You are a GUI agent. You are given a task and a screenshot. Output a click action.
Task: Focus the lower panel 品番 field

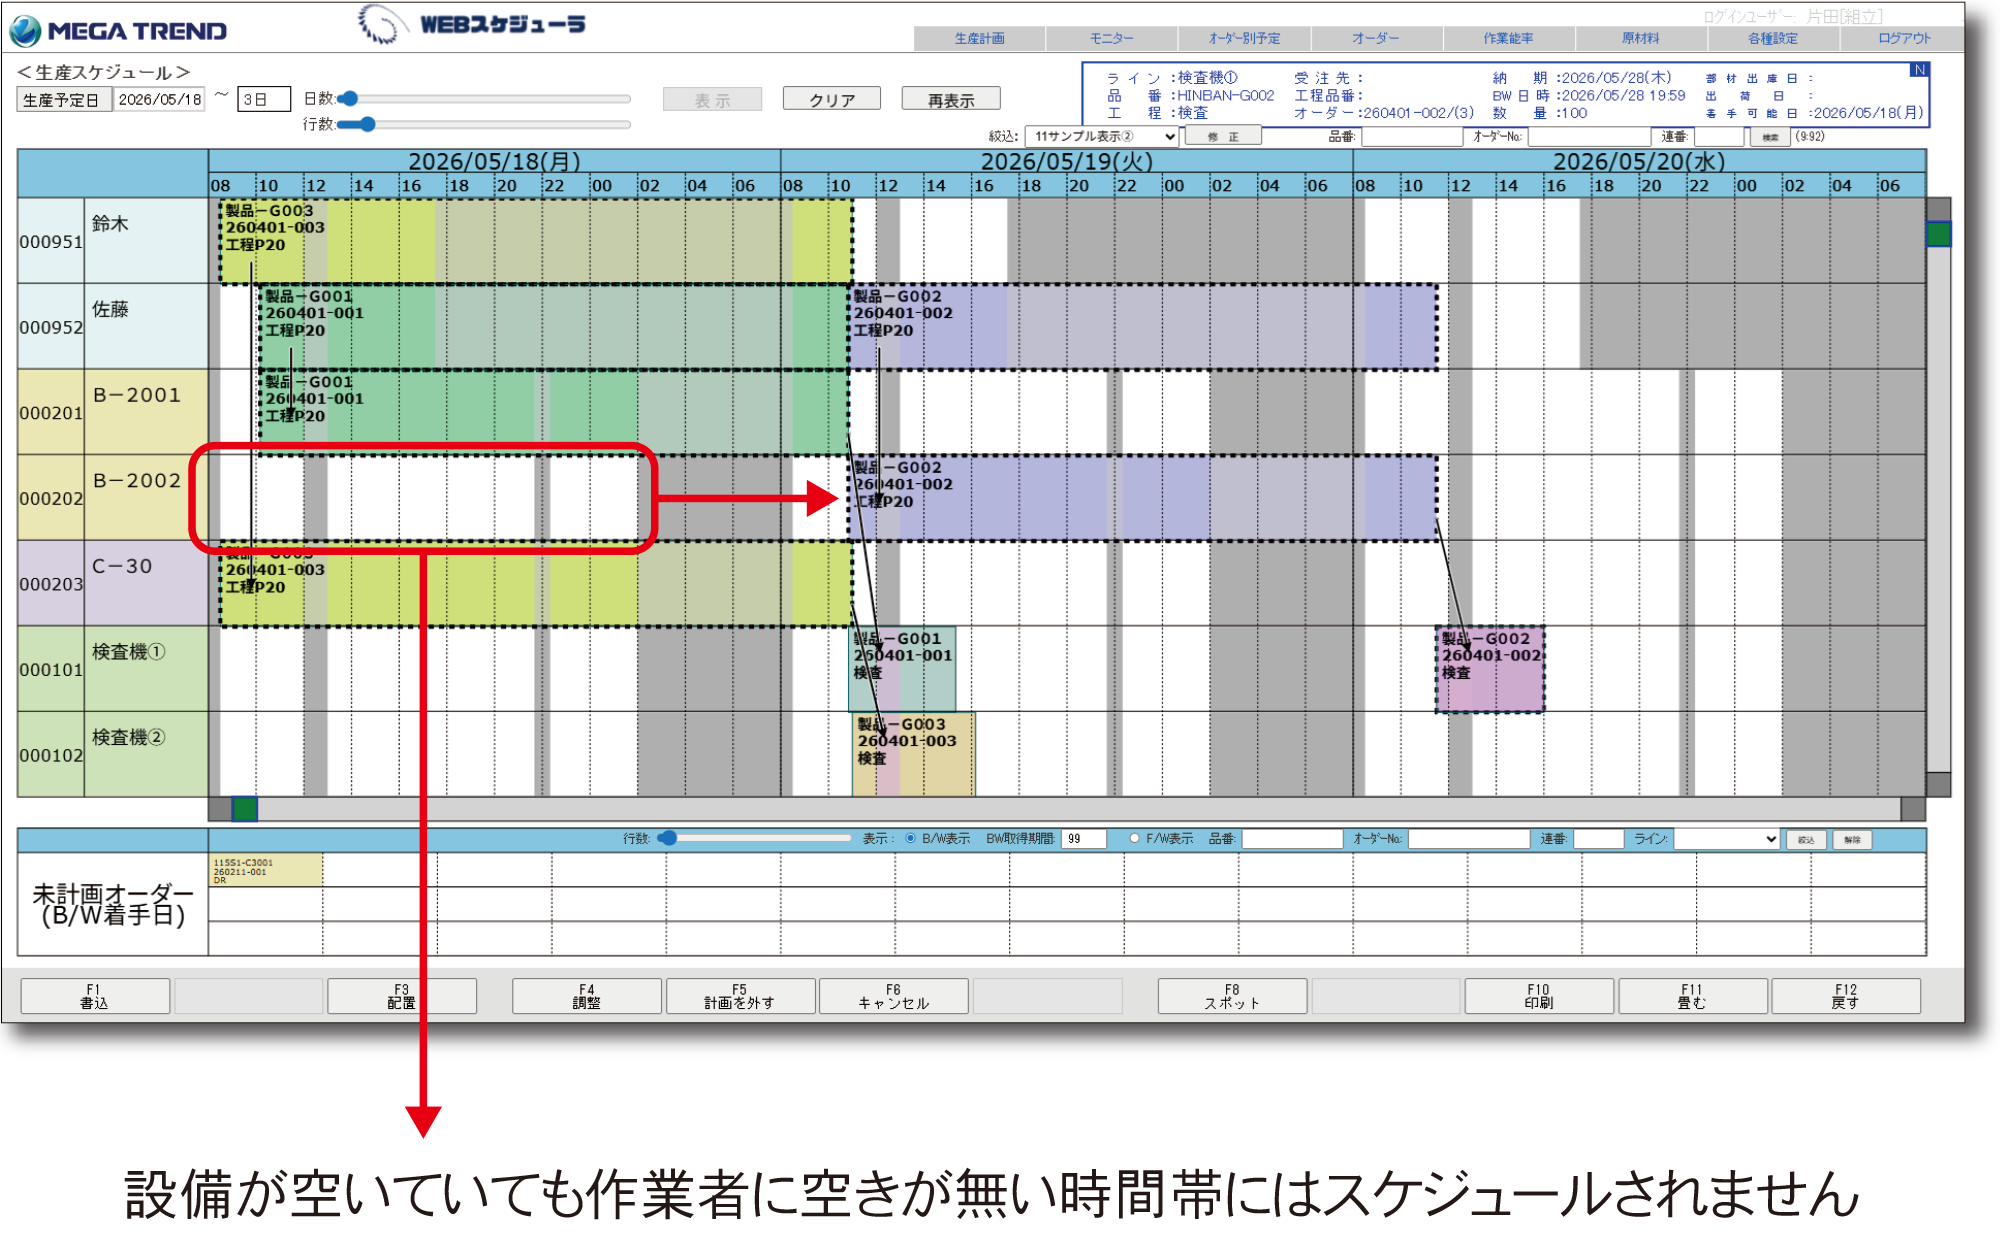1292,839
